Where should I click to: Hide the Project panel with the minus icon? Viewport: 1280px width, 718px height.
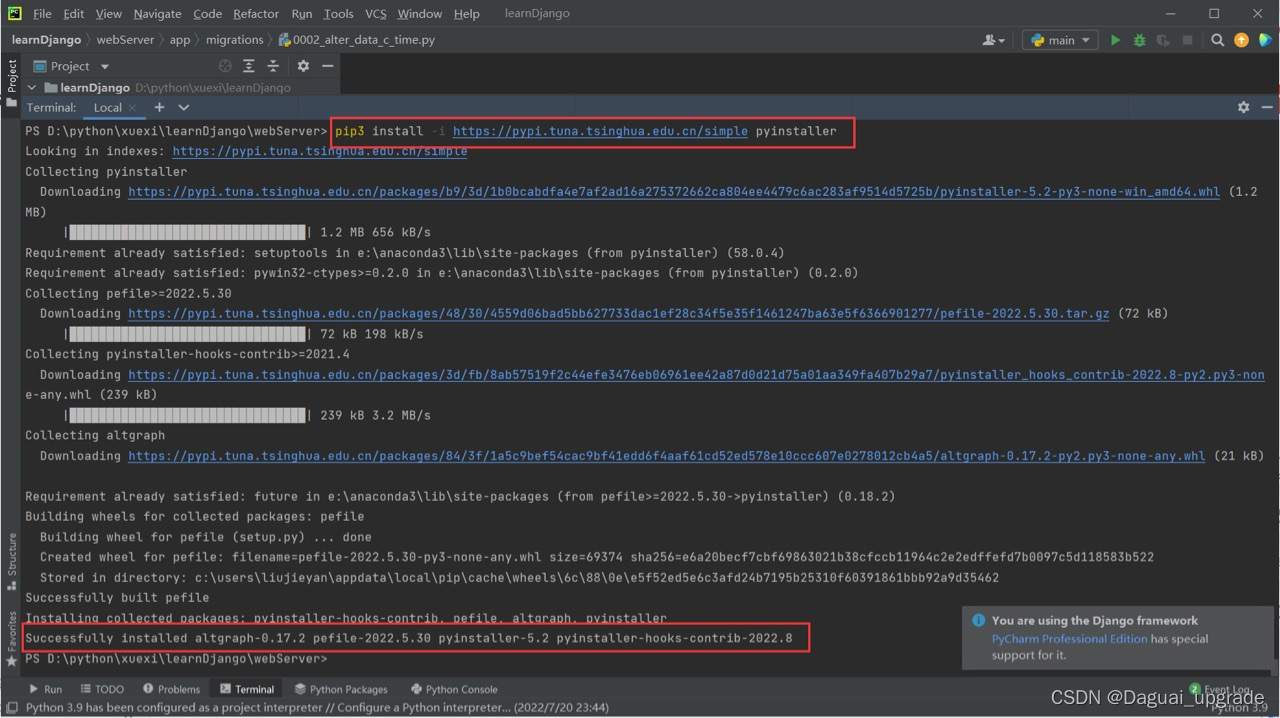tap(327, 66)
